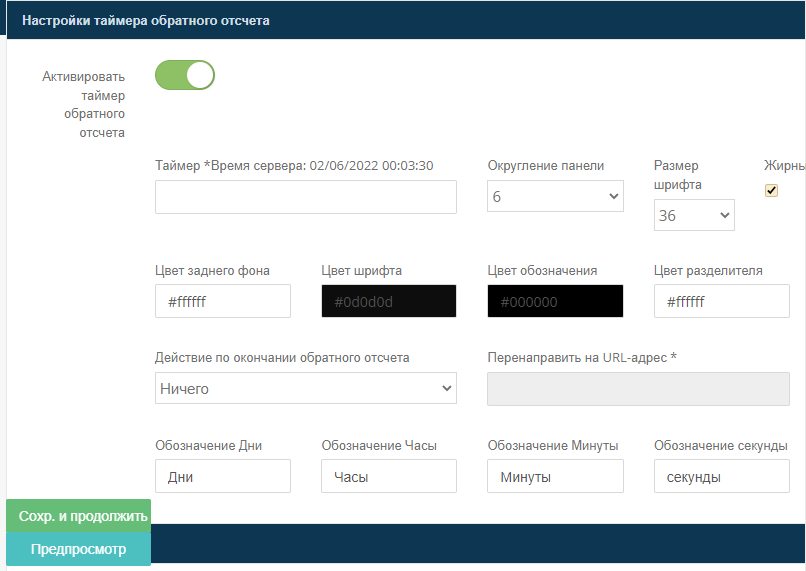
Task: Pick the Цвет шрифта dark swatch
Action: (x=388, y=301)
